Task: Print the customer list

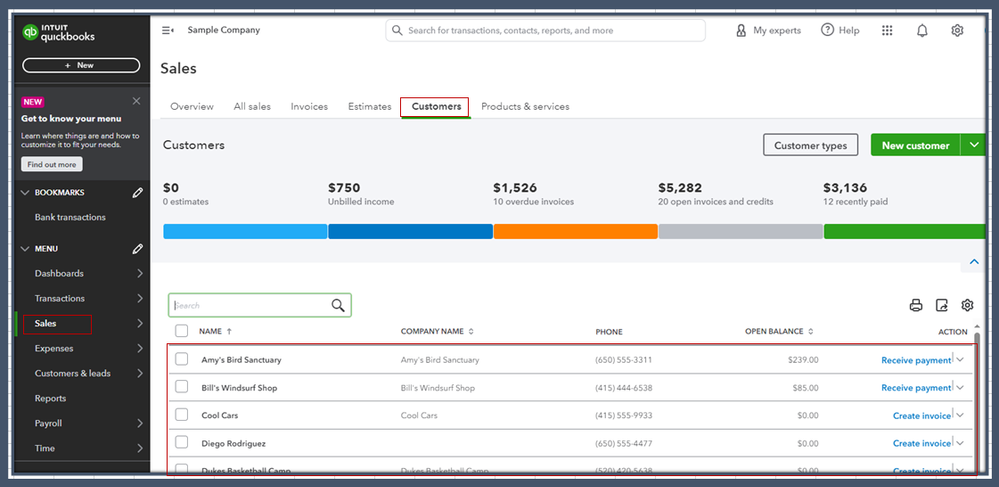Action: (916, 305)
